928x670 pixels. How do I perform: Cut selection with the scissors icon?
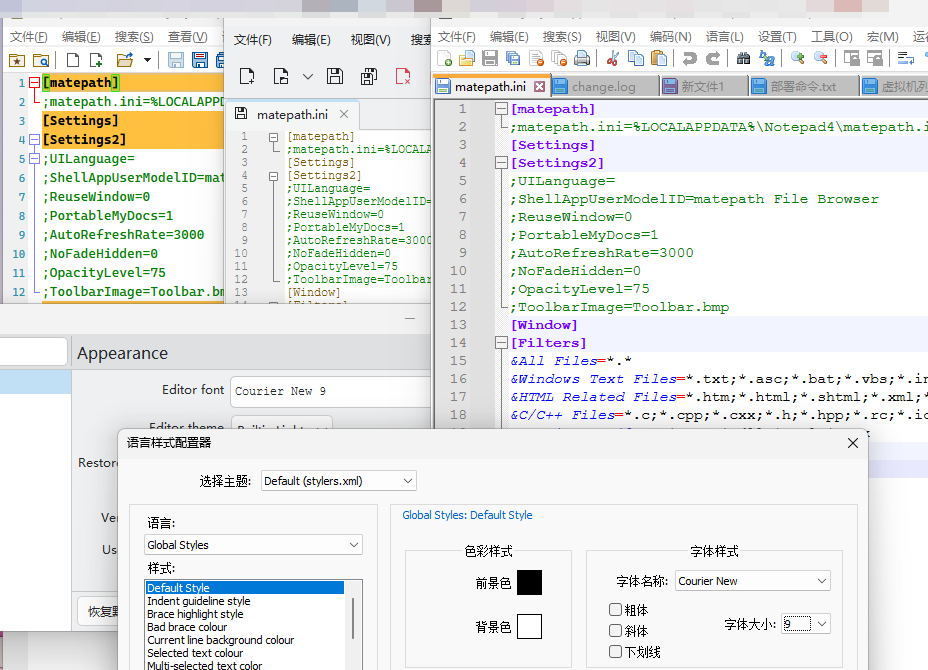[614, 56]
